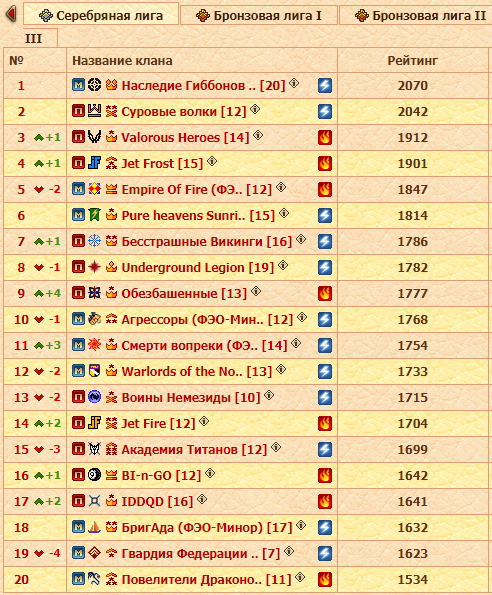Switch to the Серебряная лига tab

pyautogui.click(x=101, y=15)
